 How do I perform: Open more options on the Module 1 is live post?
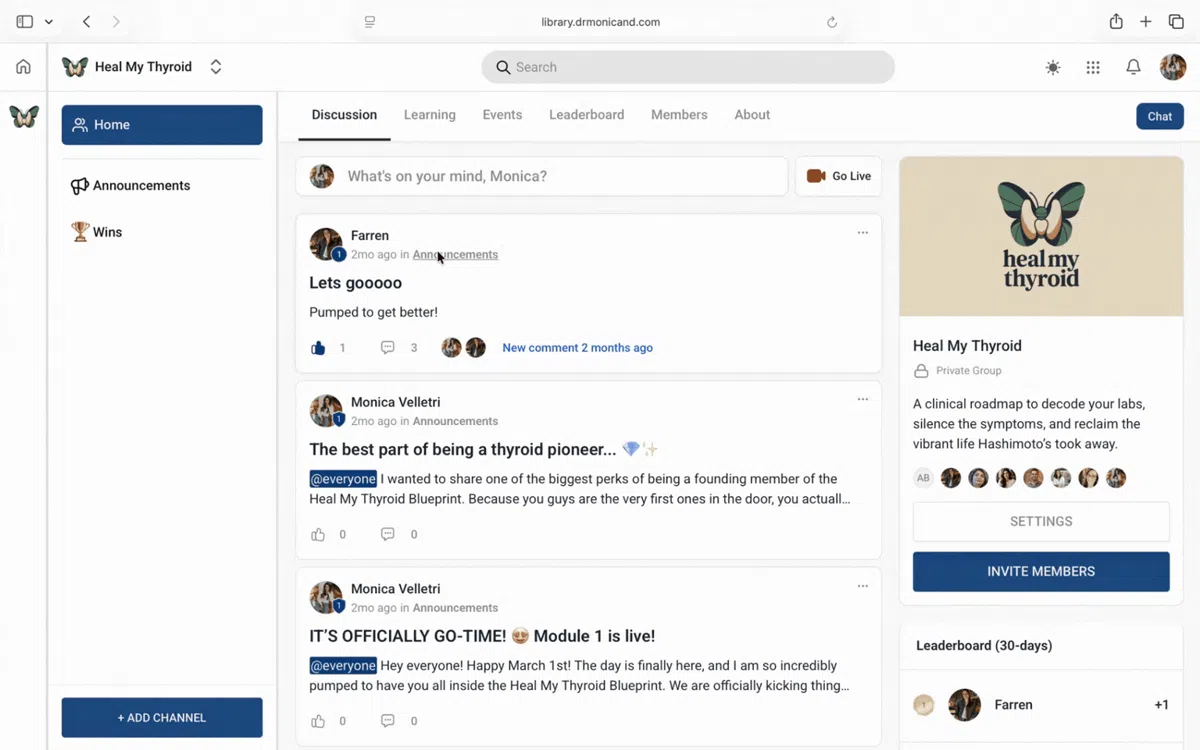click(862, 587)
